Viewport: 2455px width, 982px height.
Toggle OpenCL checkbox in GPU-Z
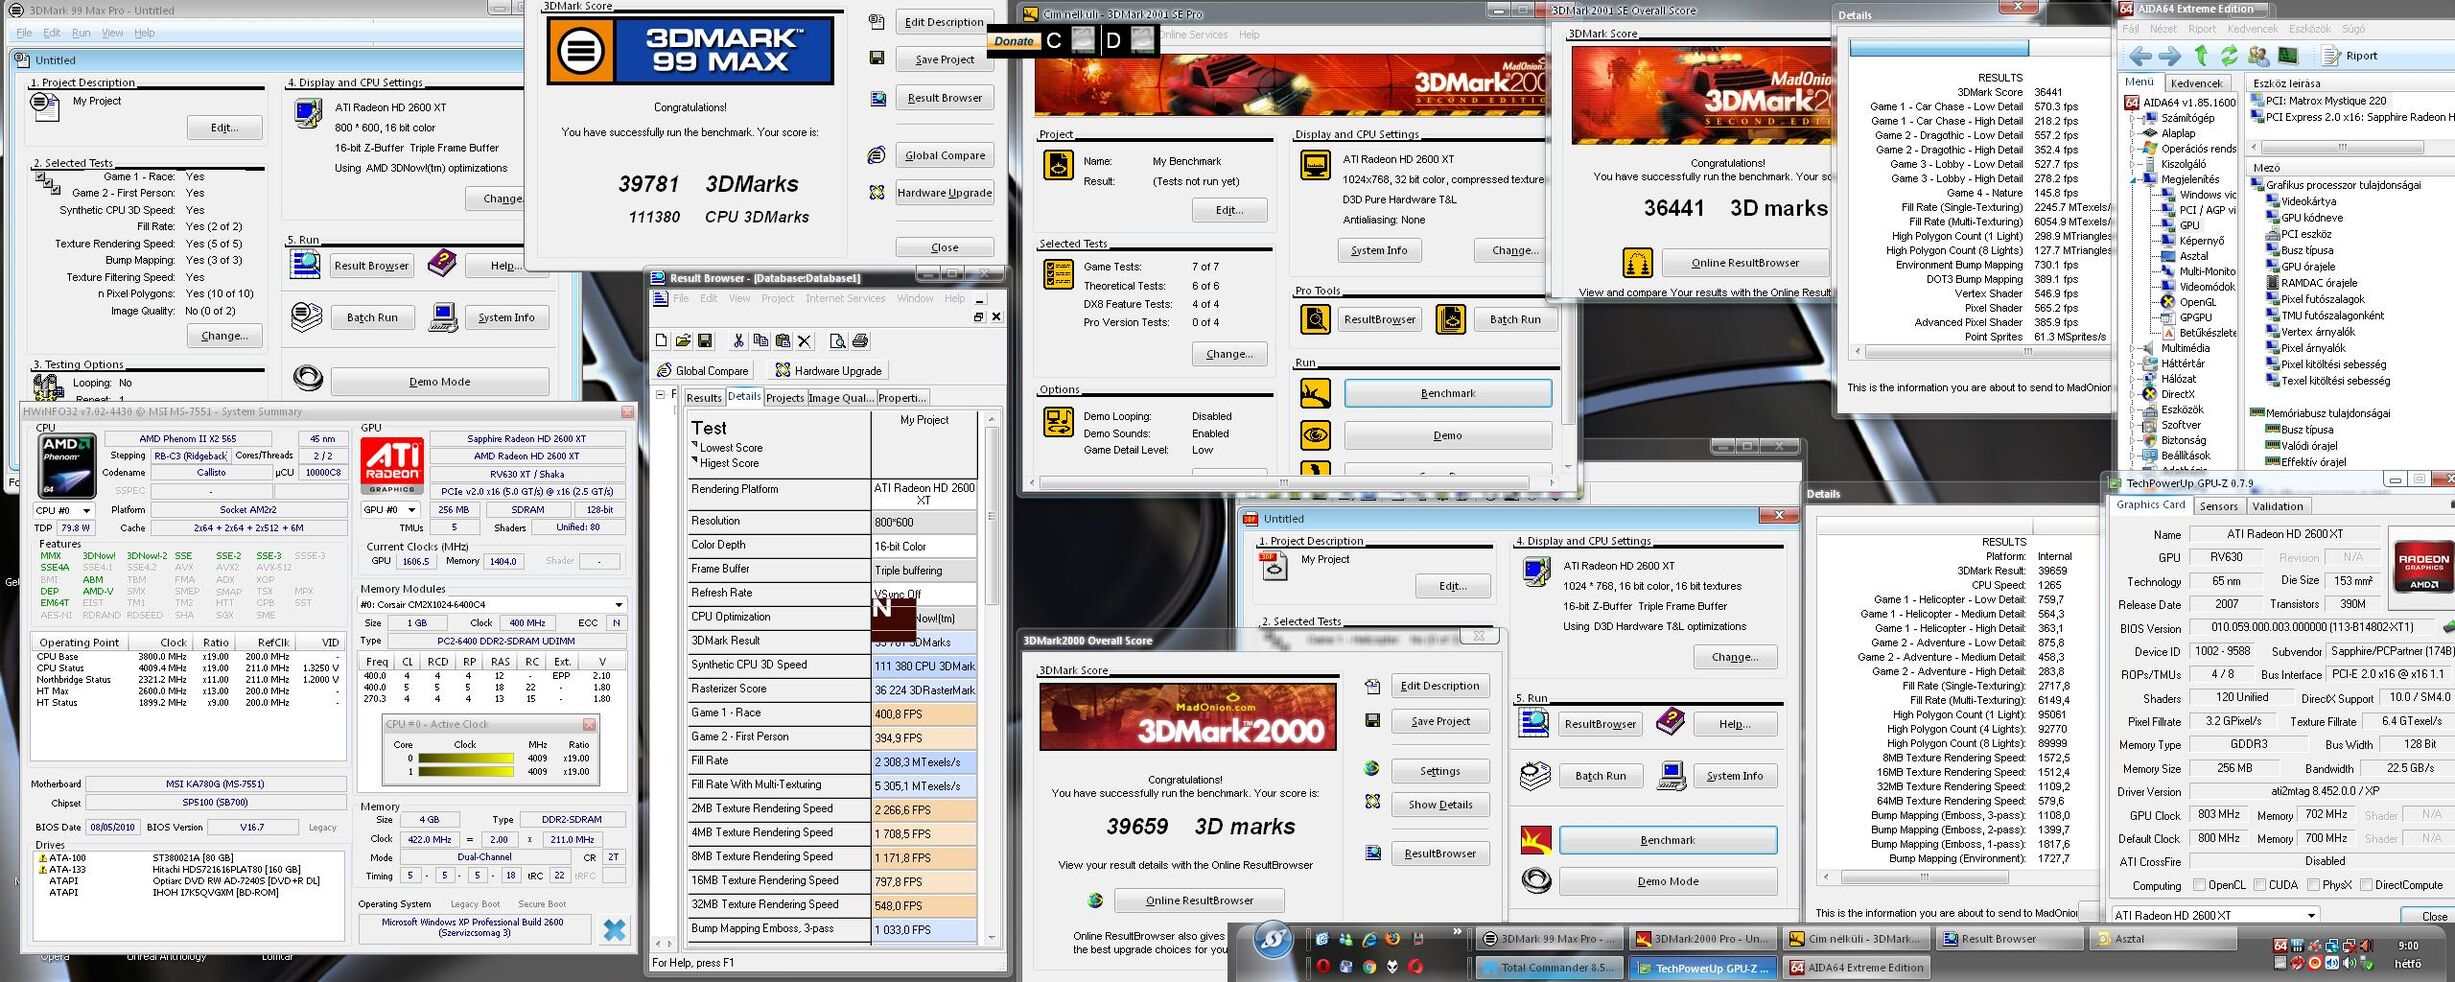point(2199,885)
